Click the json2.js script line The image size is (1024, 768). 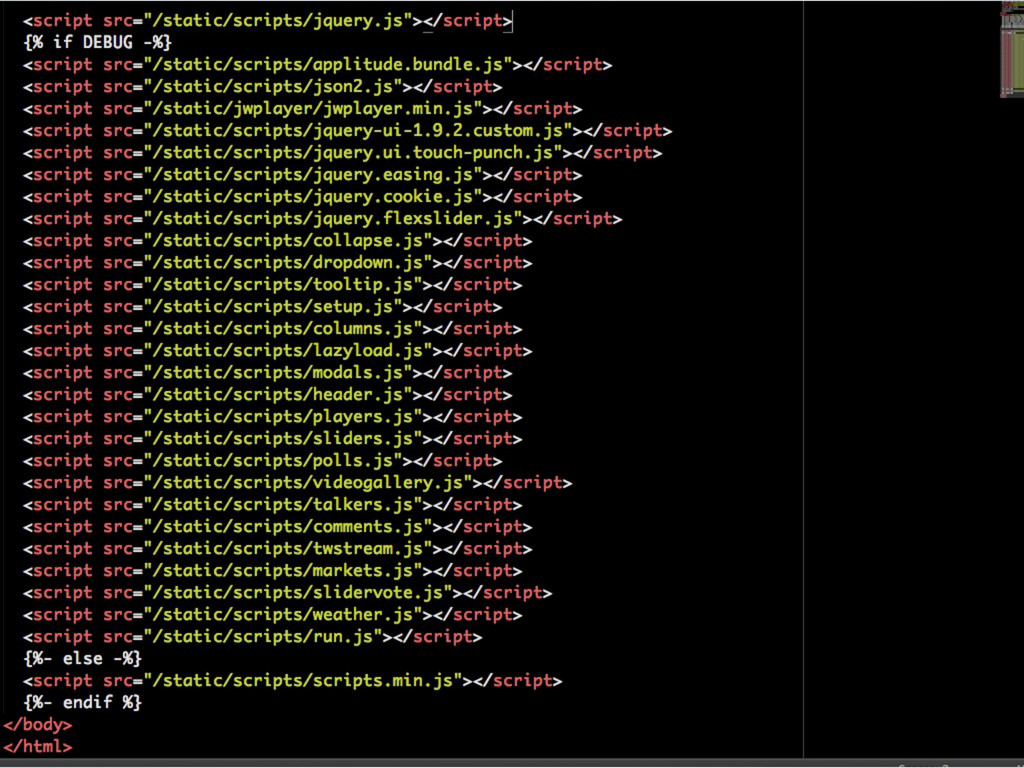click(x=263, y=87)
